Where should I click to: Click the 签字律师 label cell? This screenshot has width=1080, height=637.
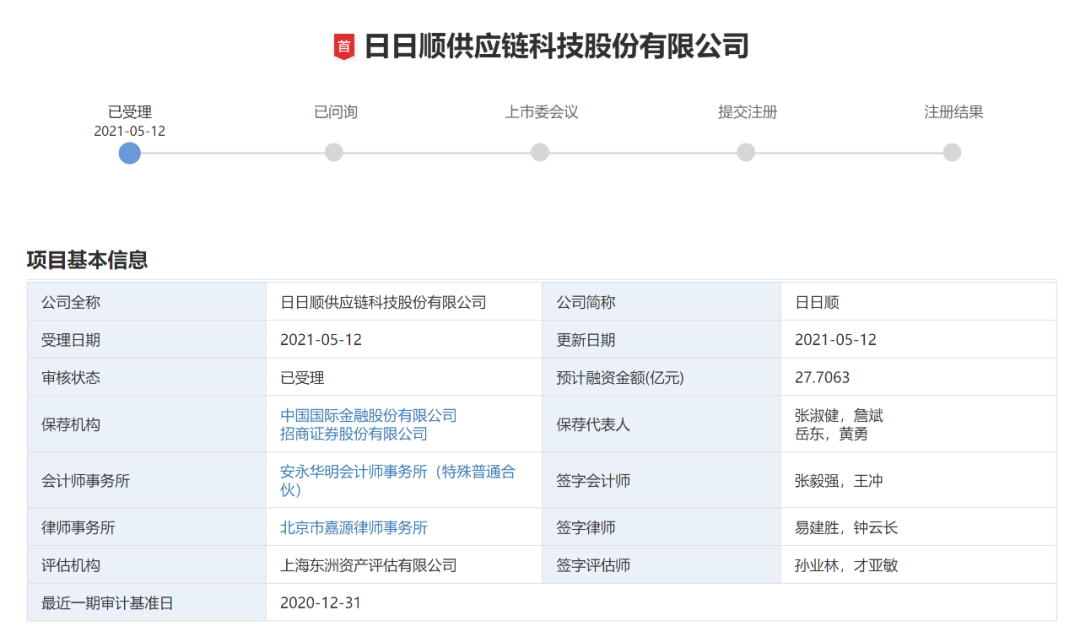[661, 527]
